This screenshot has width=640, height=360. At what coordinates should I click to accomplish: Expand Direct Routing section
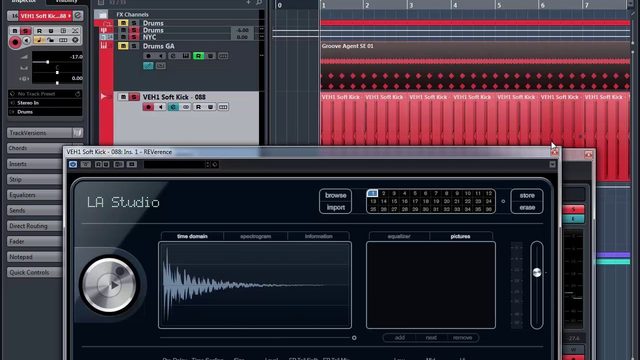point(35,226)
